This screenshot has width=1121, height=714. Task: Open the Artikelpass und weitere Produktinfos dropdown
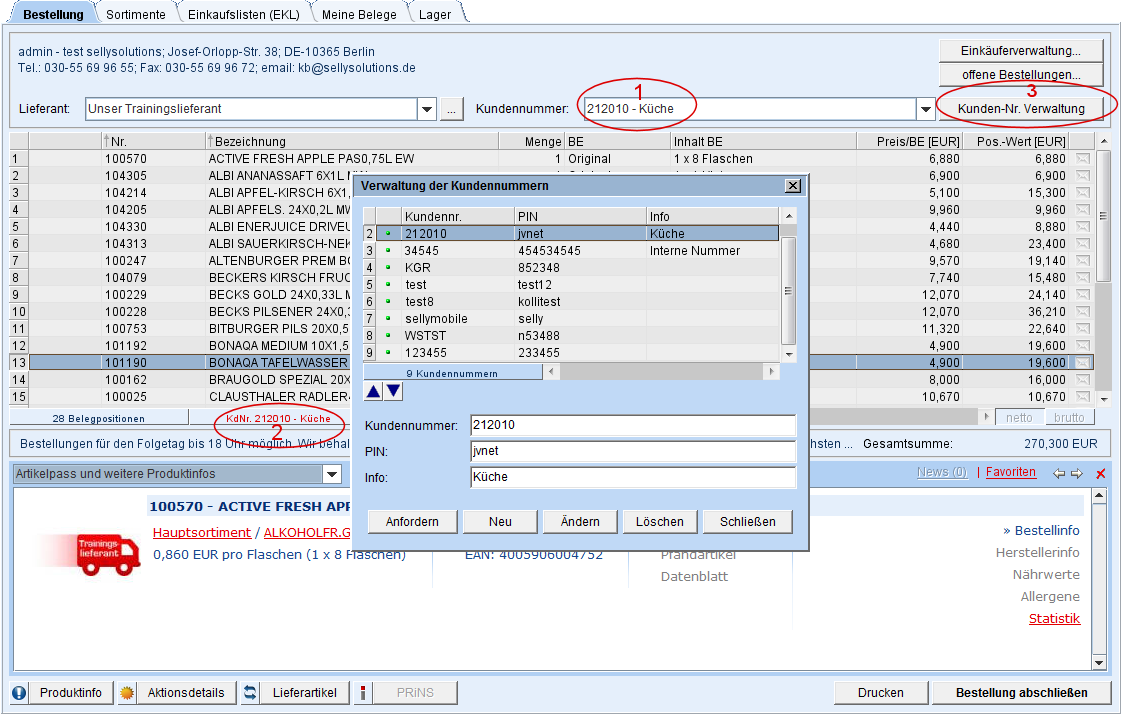[x=332, y=474]
